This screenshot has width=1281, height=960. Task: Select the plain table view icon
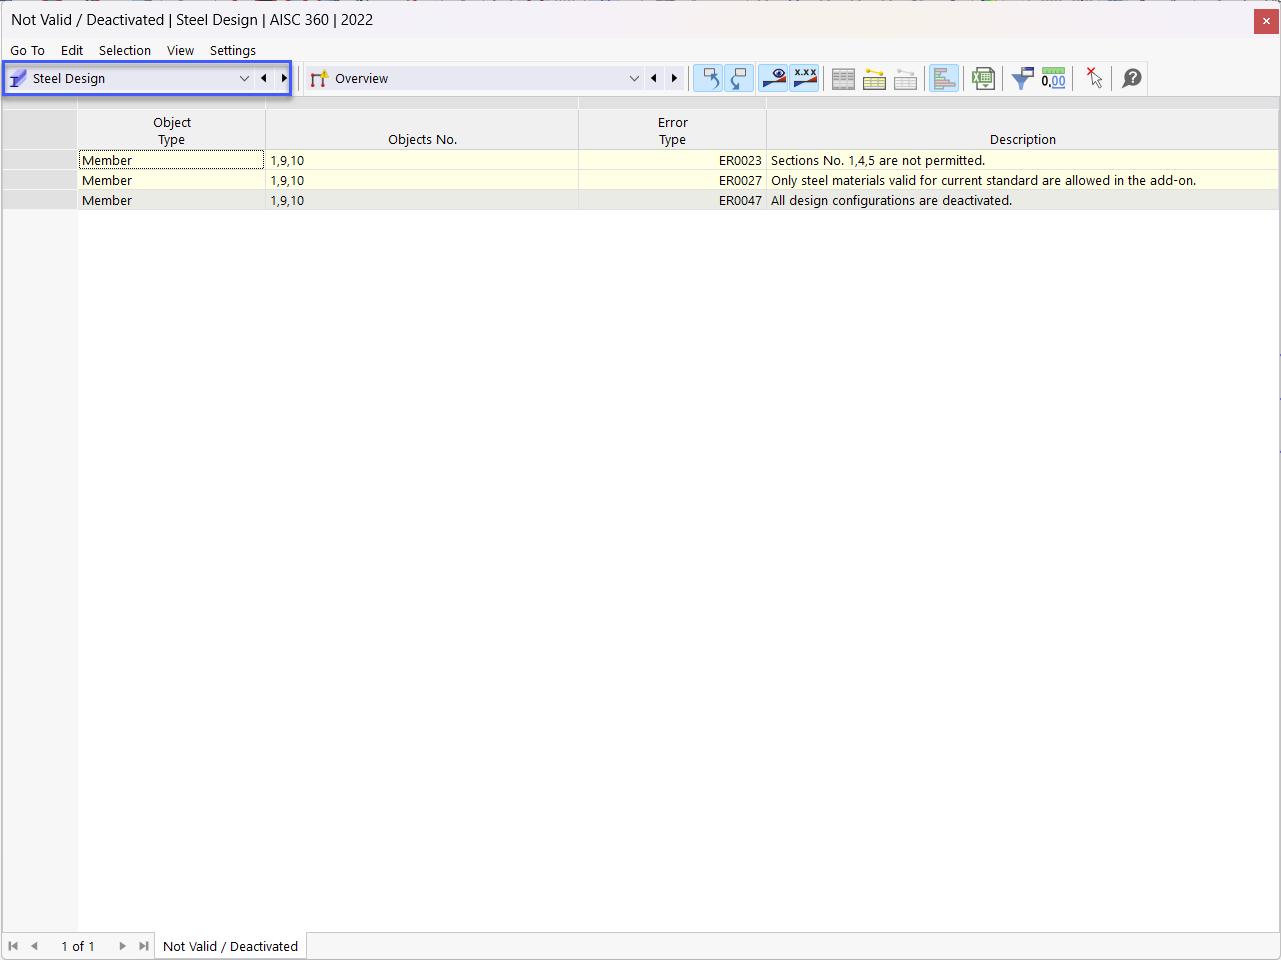843,77
